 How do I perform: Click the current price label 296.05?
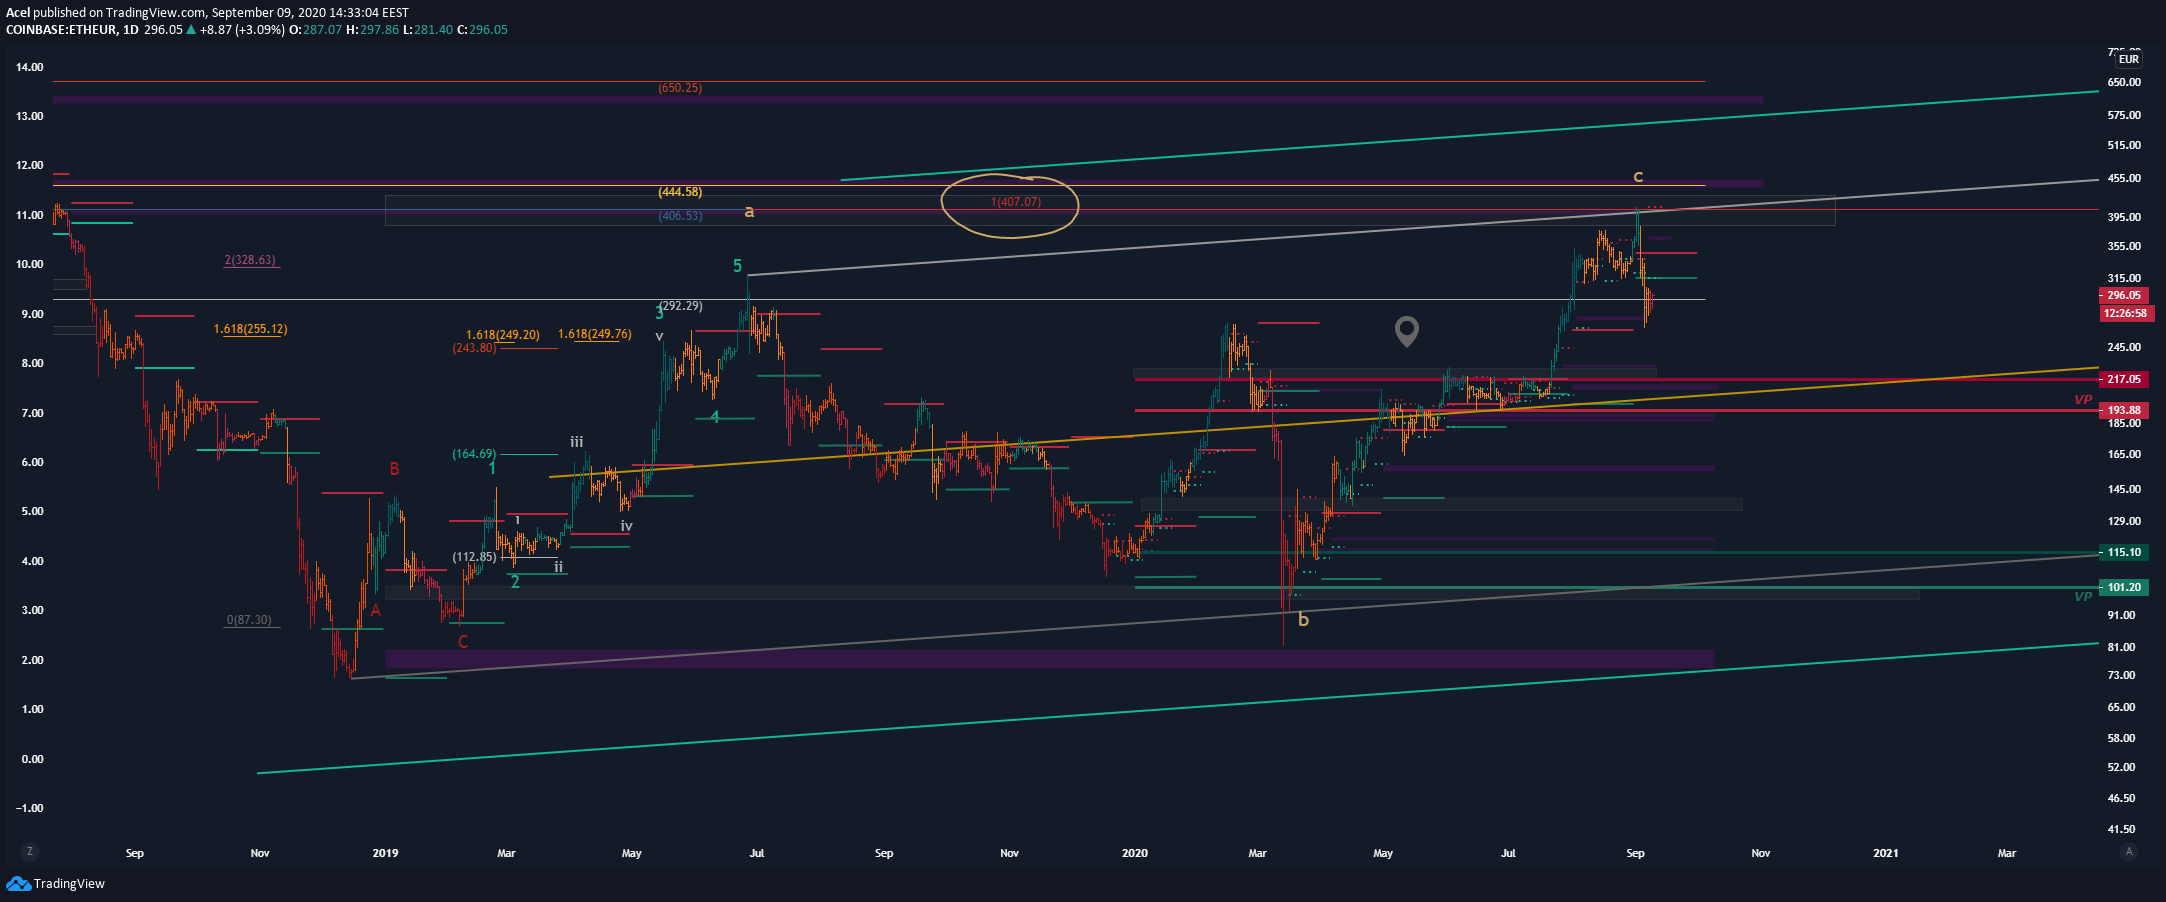pyautogui.click(x=2124, y=295)
